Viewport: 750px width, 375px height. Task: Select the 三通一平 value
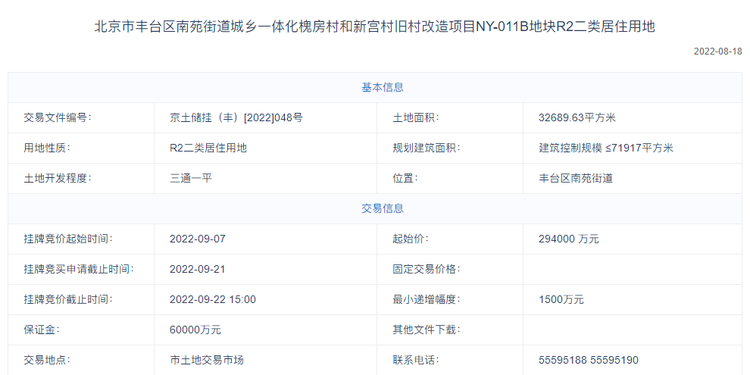(x=190, y=178)
